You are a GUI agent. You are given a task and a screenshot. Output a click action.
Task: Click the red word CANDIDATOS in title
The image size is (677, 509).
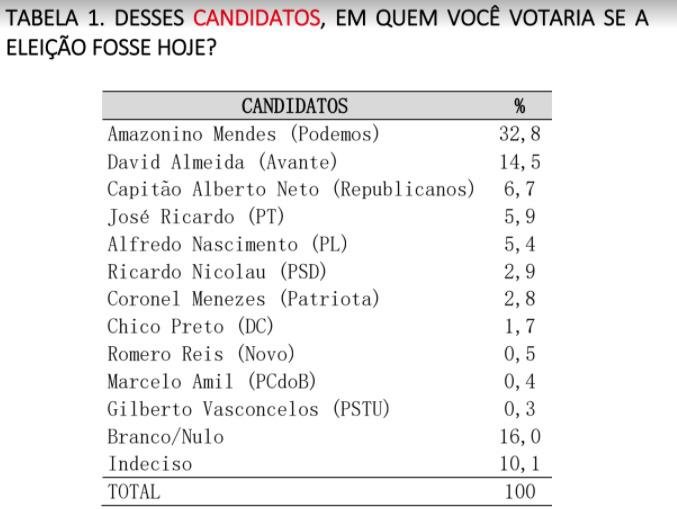(x=257, y=19)
